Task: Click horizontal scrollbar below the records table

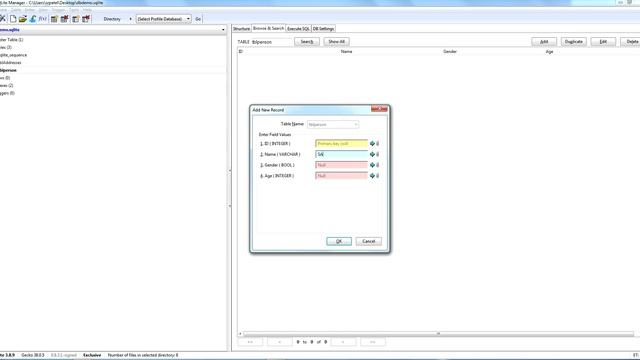Action: tap(438, 333)
